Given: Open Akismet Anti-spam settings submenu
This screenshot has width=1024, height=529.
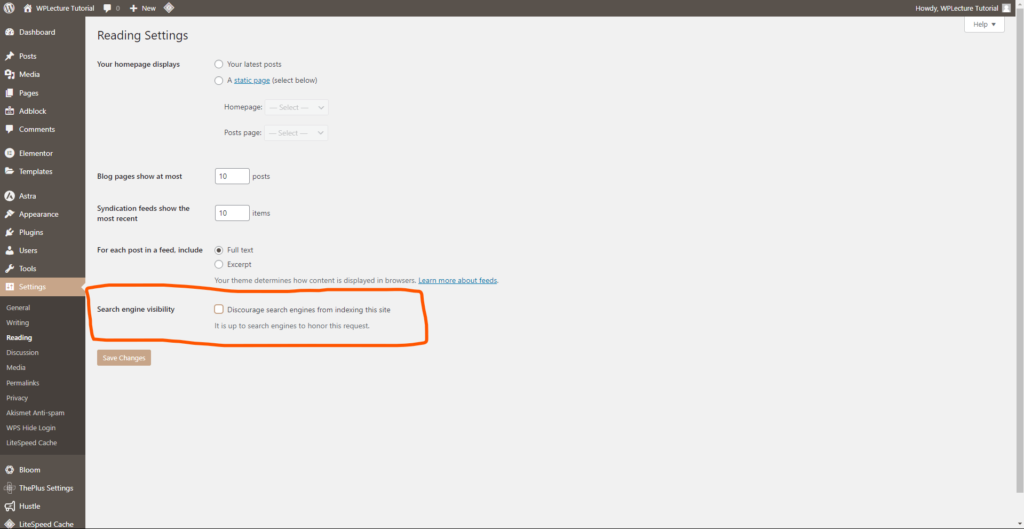Looking at the screenshot, I should point(35,413).
